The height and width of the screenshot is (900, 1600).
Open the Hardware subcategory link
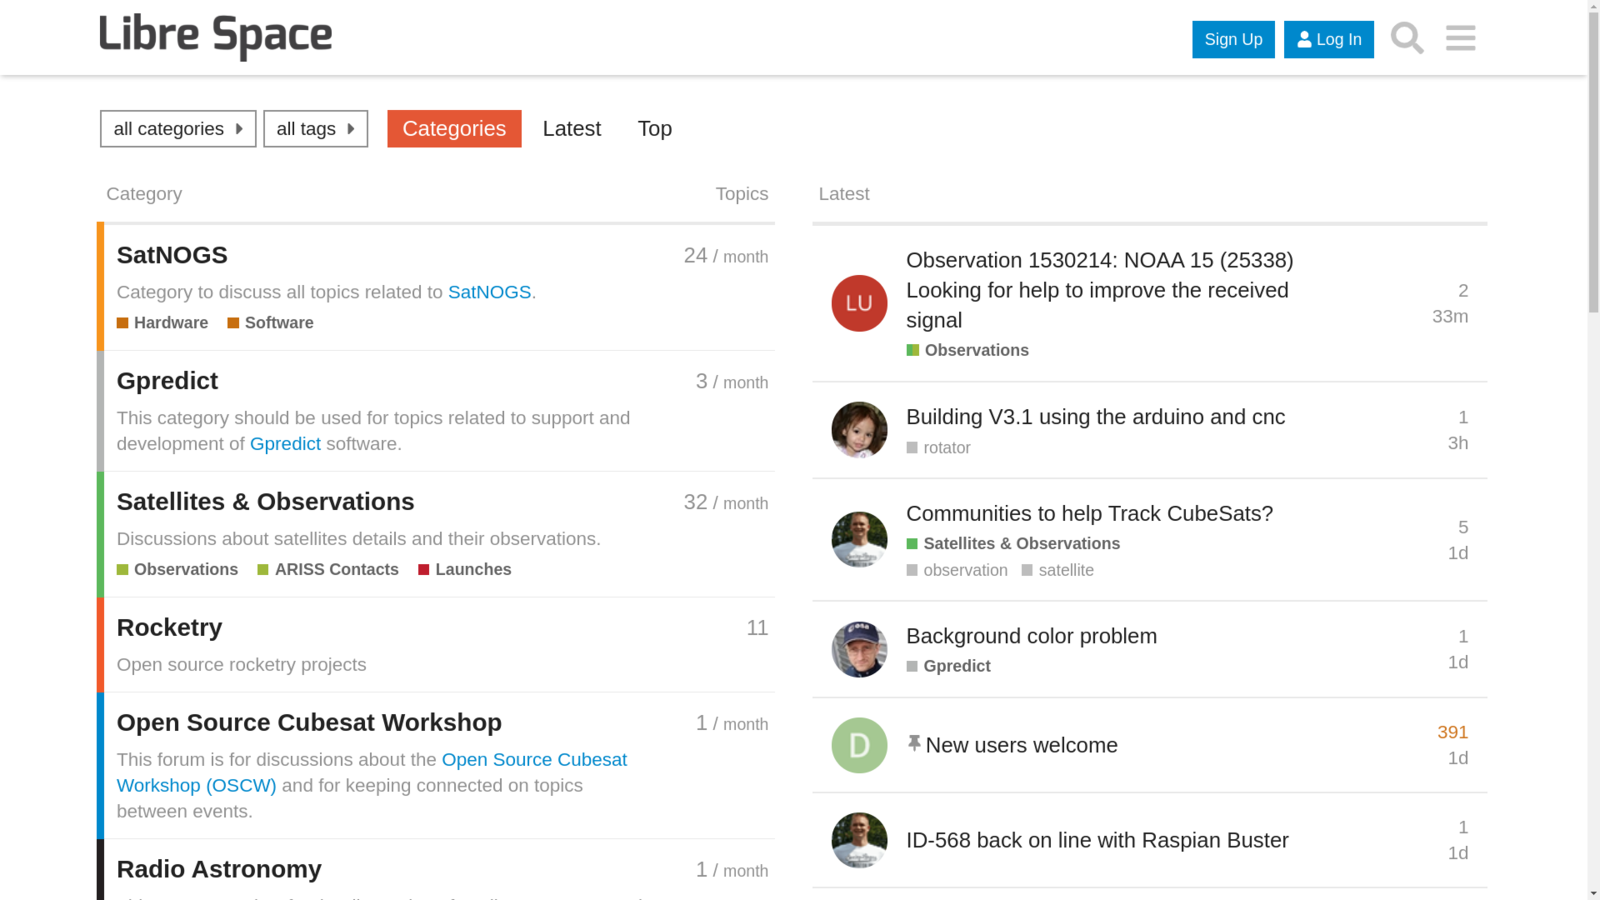pyautogui.click(x=170, y=323)
